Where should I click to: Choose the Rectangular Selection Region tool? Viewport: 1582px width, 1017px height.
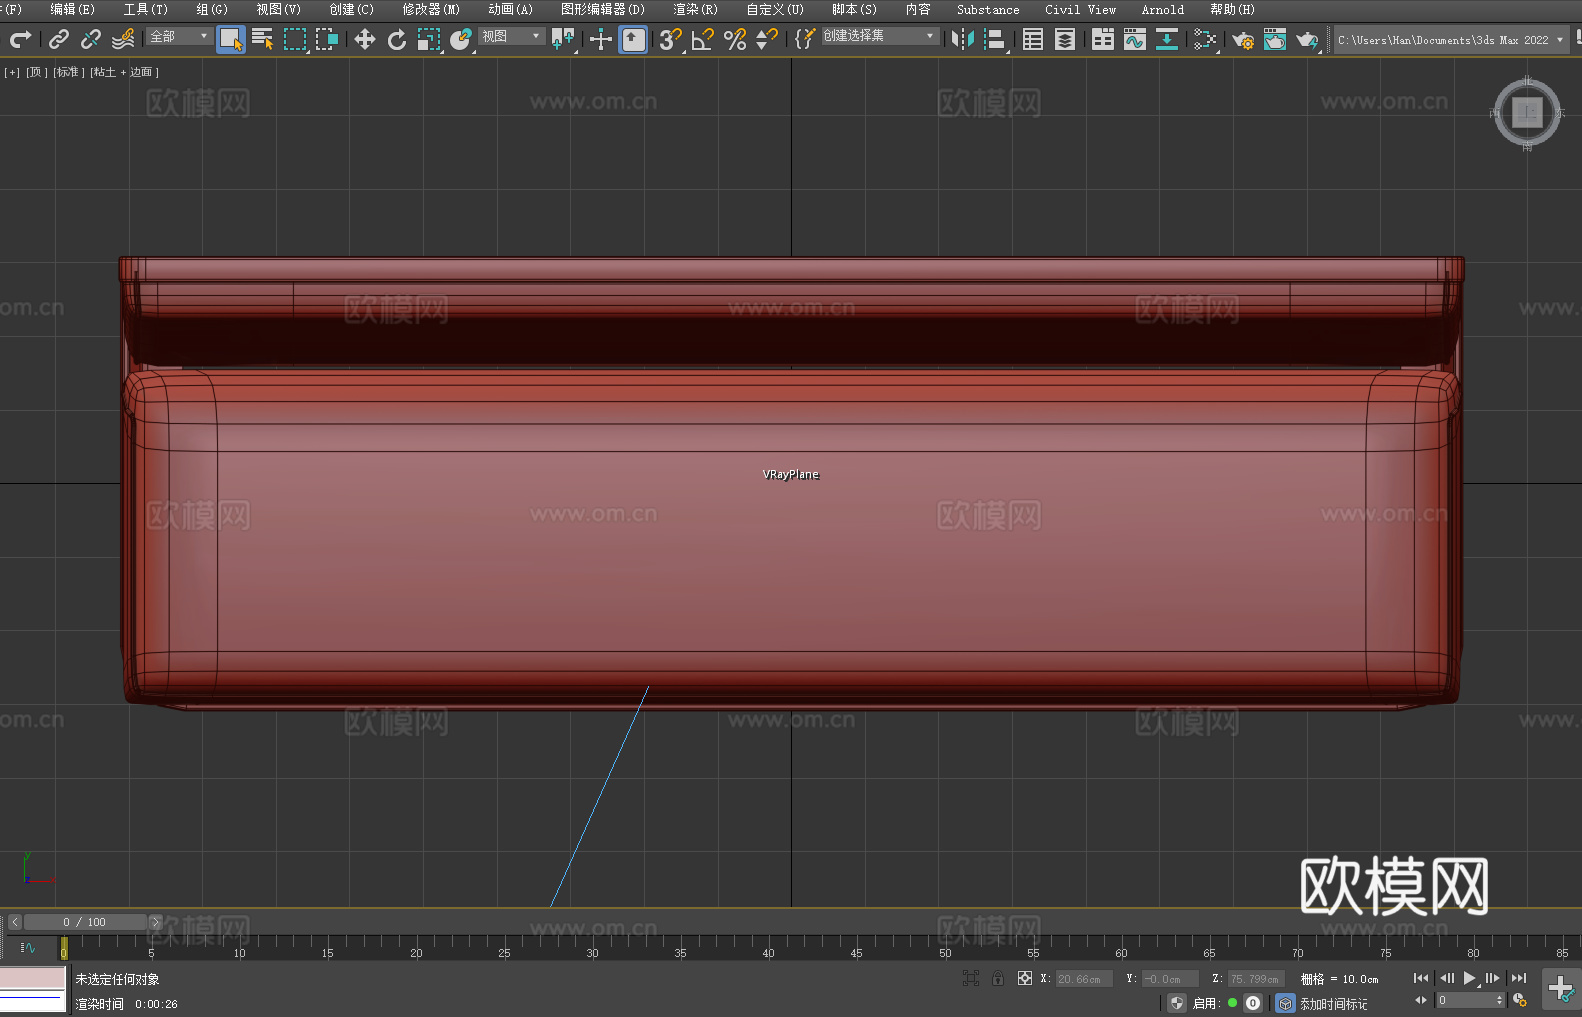[295, 39]
